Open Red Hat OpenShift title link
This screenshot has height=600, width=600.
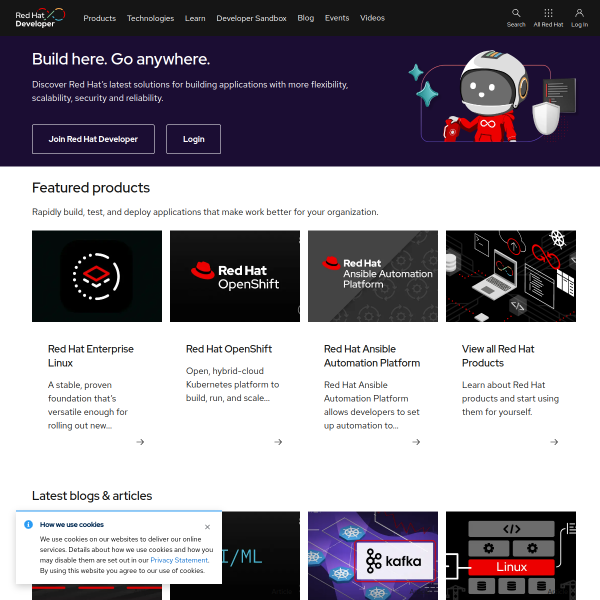(x=229, y=349)
